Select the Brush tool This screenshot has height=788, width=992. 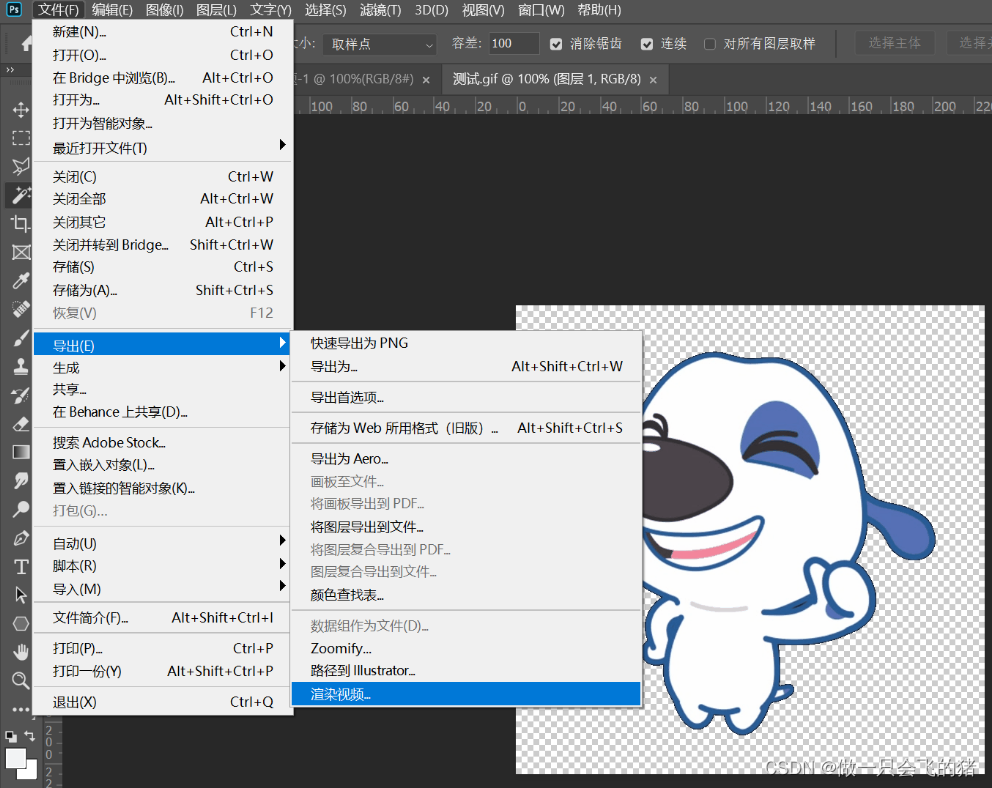click(20, 338)
